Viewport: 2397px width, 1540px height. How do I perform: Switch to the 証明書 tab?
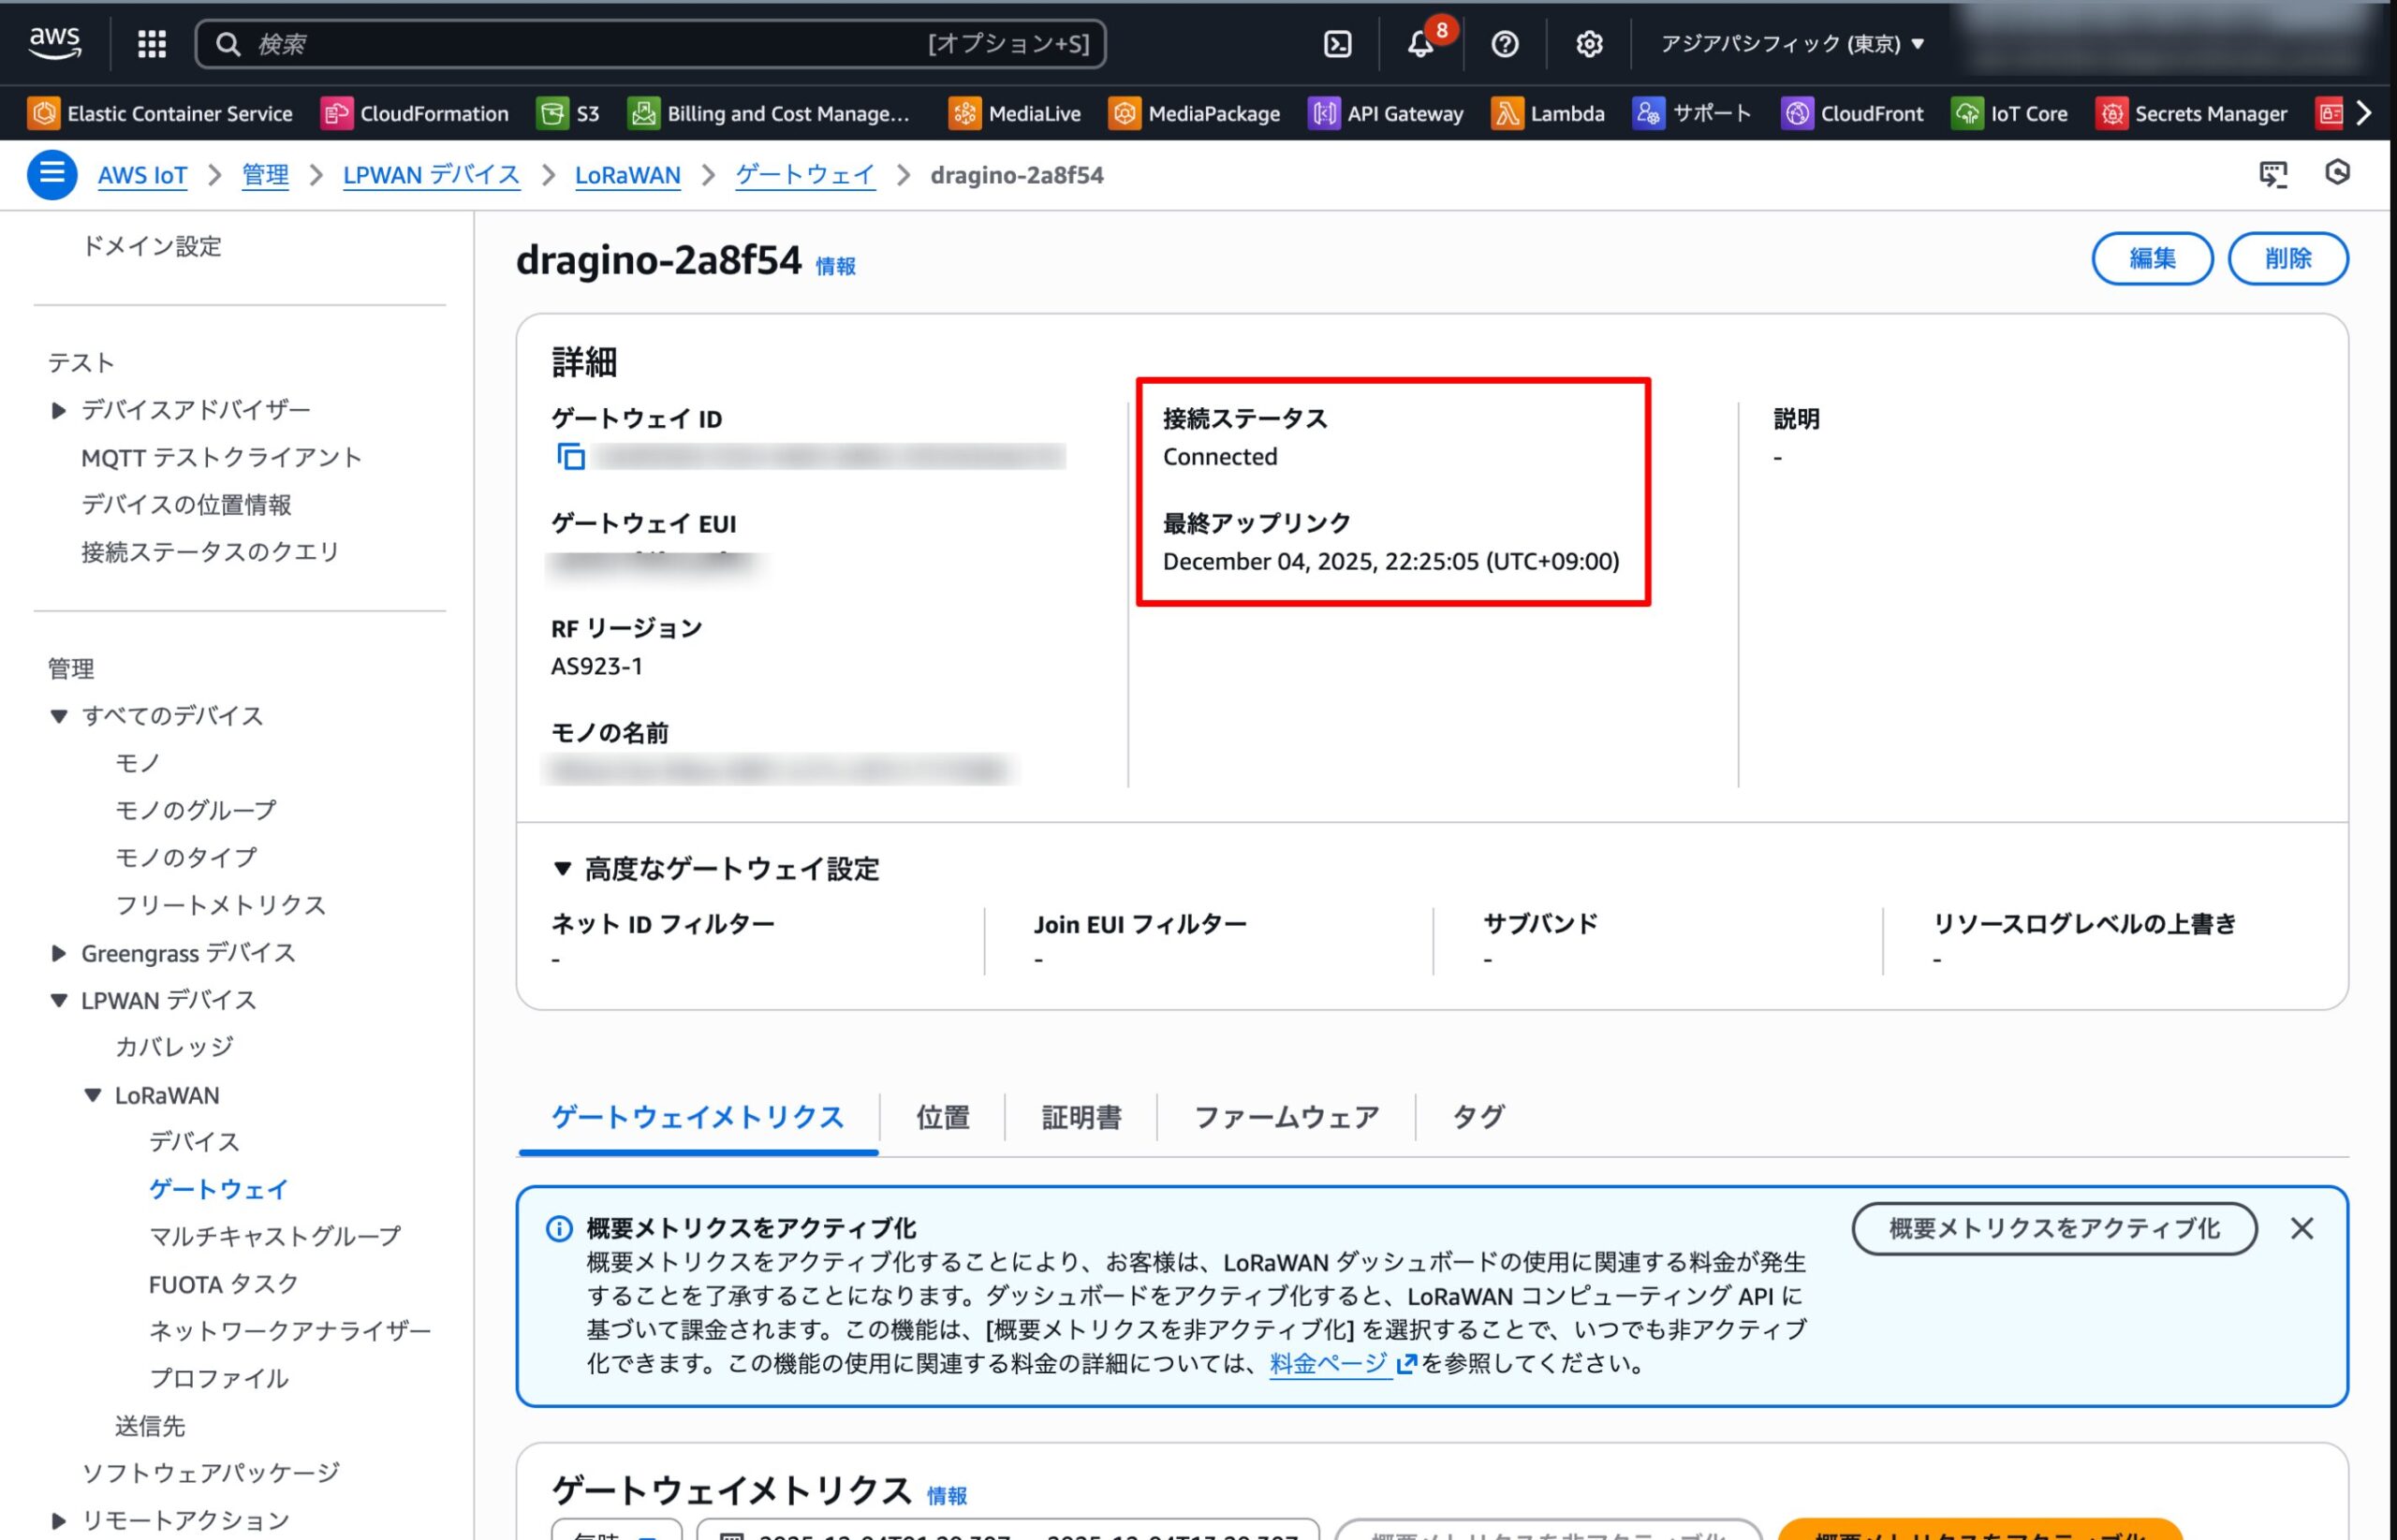coord(1081,1117)
